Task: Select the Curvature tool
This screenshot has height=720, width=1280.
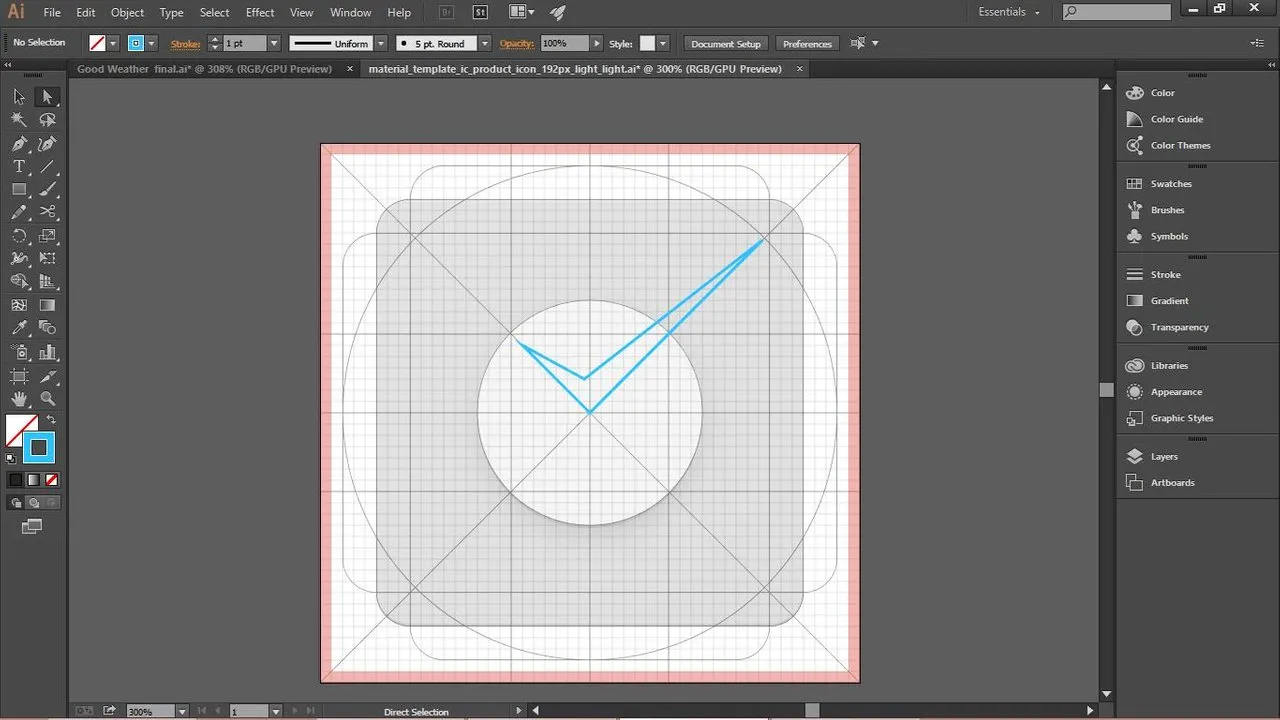Action: (47, 143)
